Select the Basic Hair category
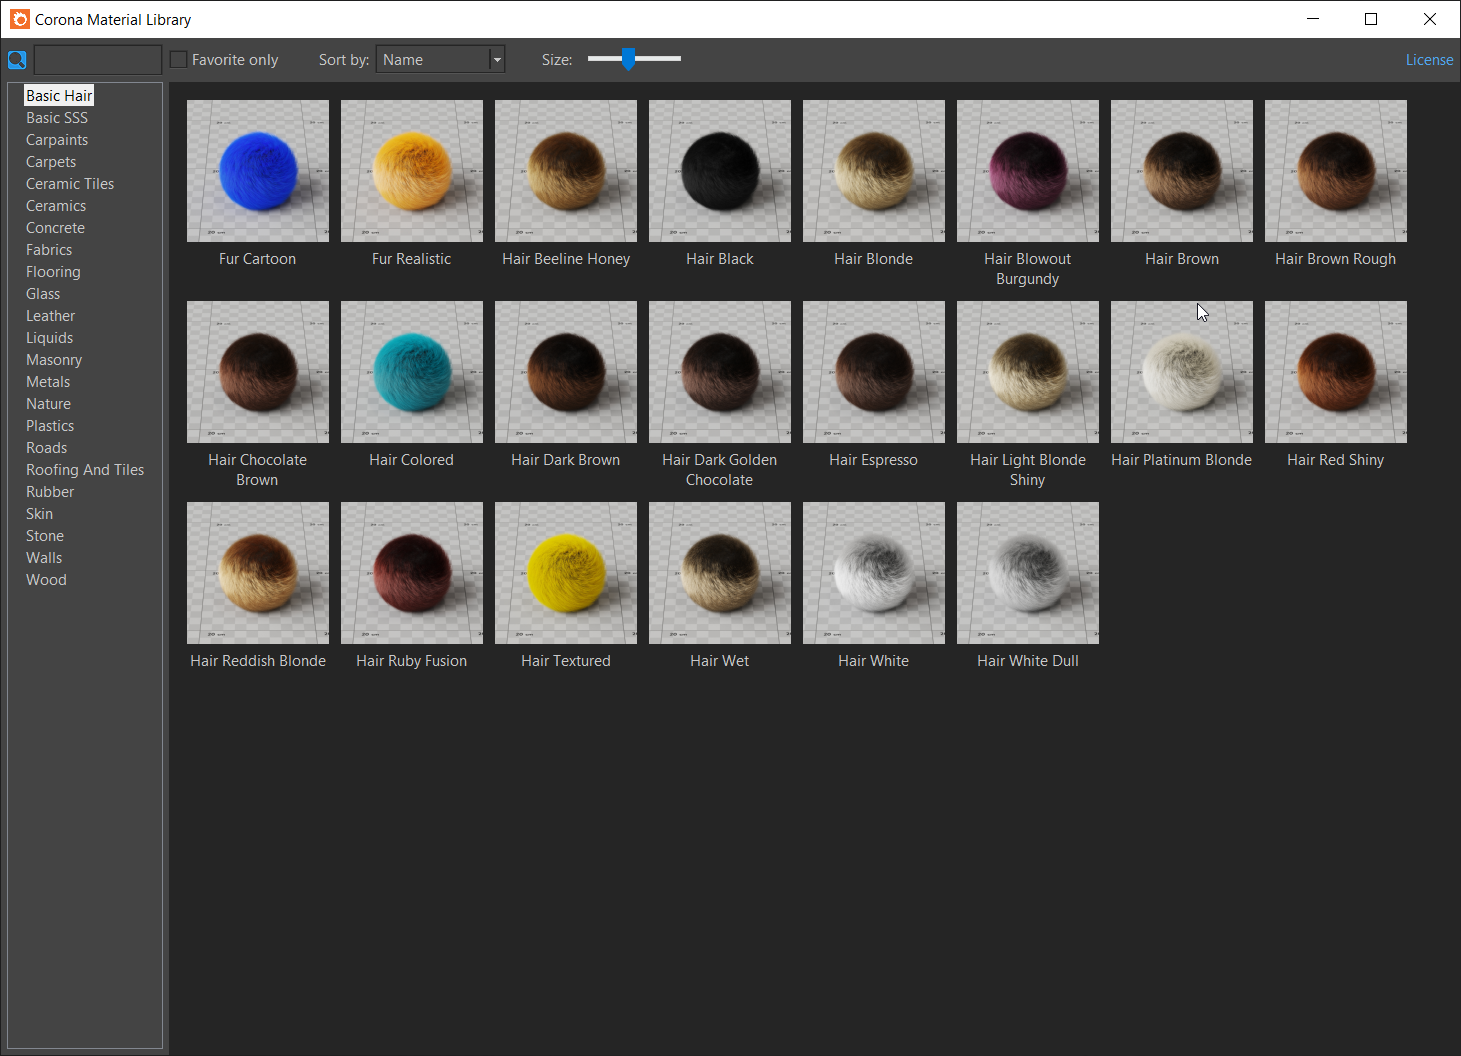The image size is (1461, 1056). [x=59, y=96]
